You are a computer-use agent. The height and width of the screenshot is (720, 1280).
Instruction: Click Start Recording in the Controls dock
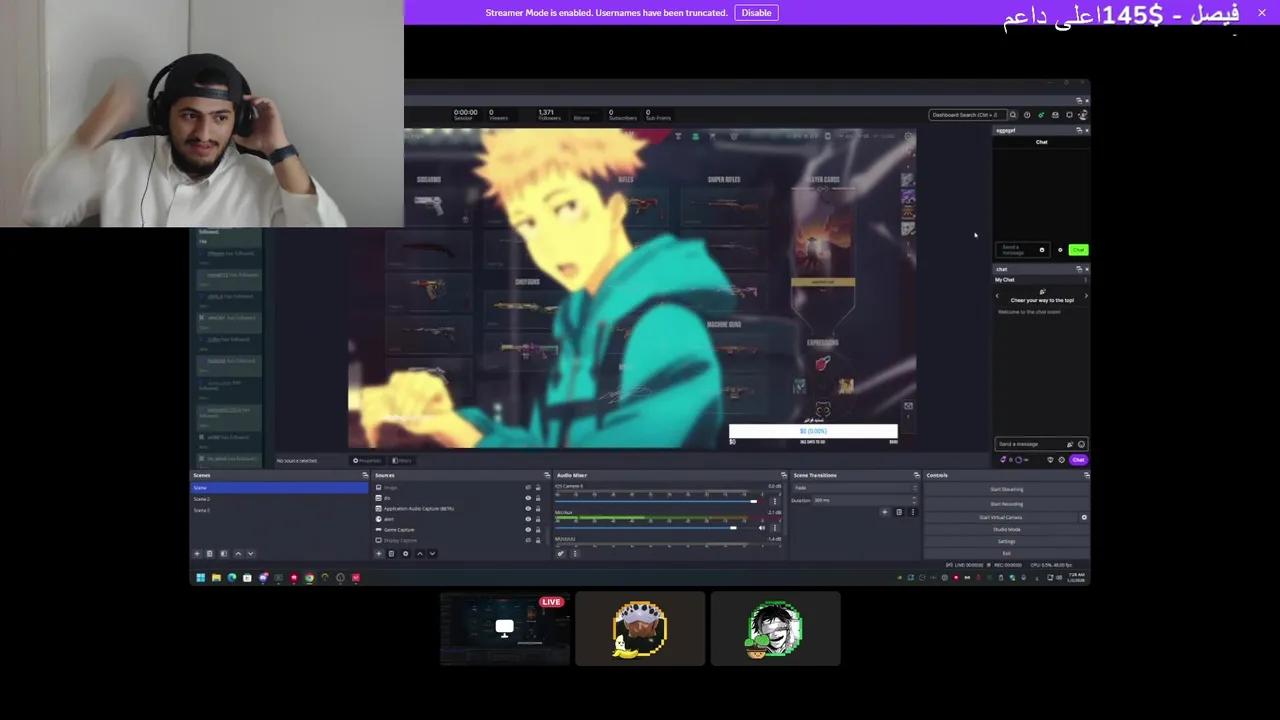[x=1006, y=504]
